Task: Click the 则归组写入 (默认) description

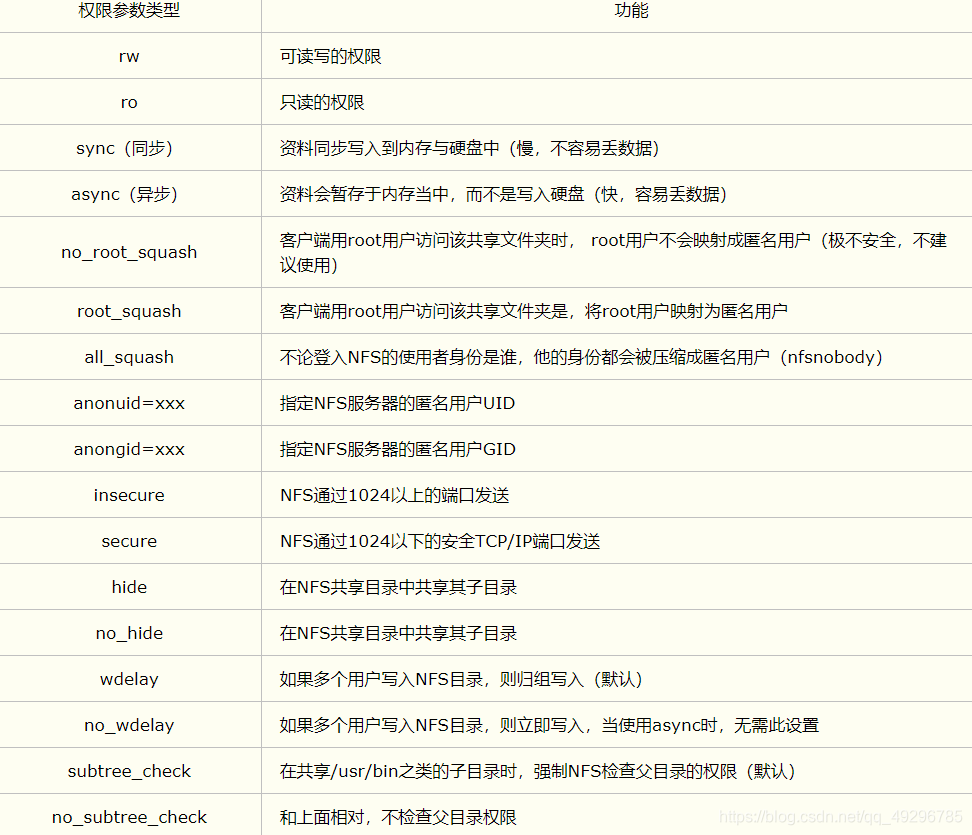Action: pyautogui.click(x=461, y=679)
